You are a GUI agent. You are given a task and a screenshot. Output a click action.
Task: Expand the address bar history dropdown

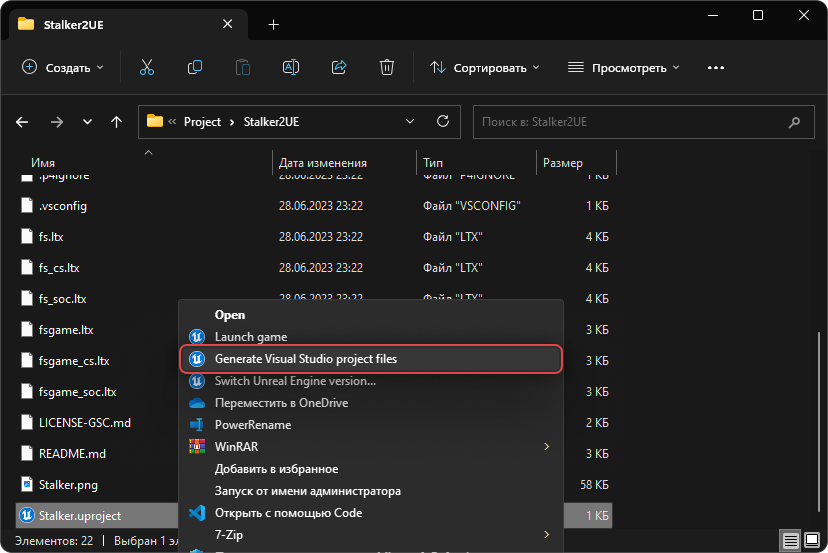tap(410, 121)
